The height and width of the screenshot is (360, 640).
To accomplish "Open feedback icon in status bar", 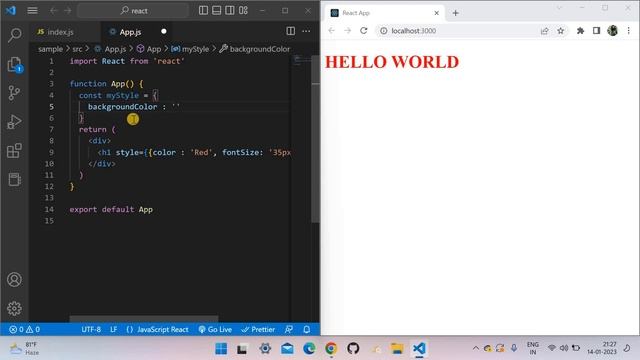I will [289, 329].
